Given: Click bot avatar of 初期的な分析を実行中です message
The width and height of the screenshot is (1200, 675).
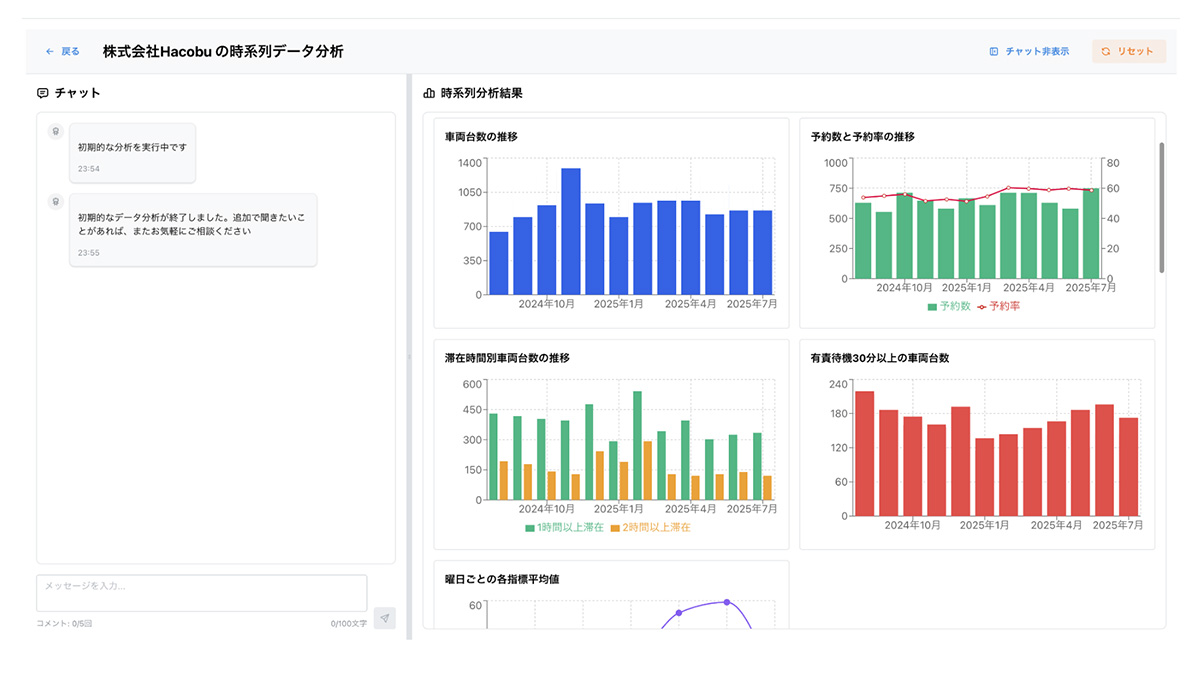Looking at the screenshot, I should point(56,131).
